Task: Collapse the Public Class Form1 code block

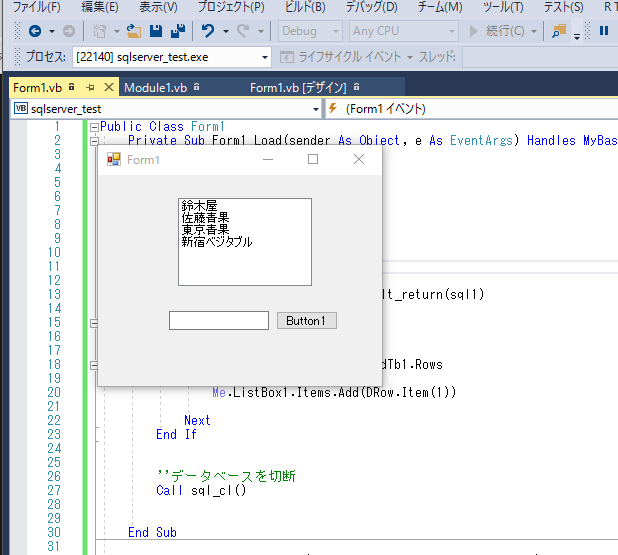Action: tap(94, 127)
